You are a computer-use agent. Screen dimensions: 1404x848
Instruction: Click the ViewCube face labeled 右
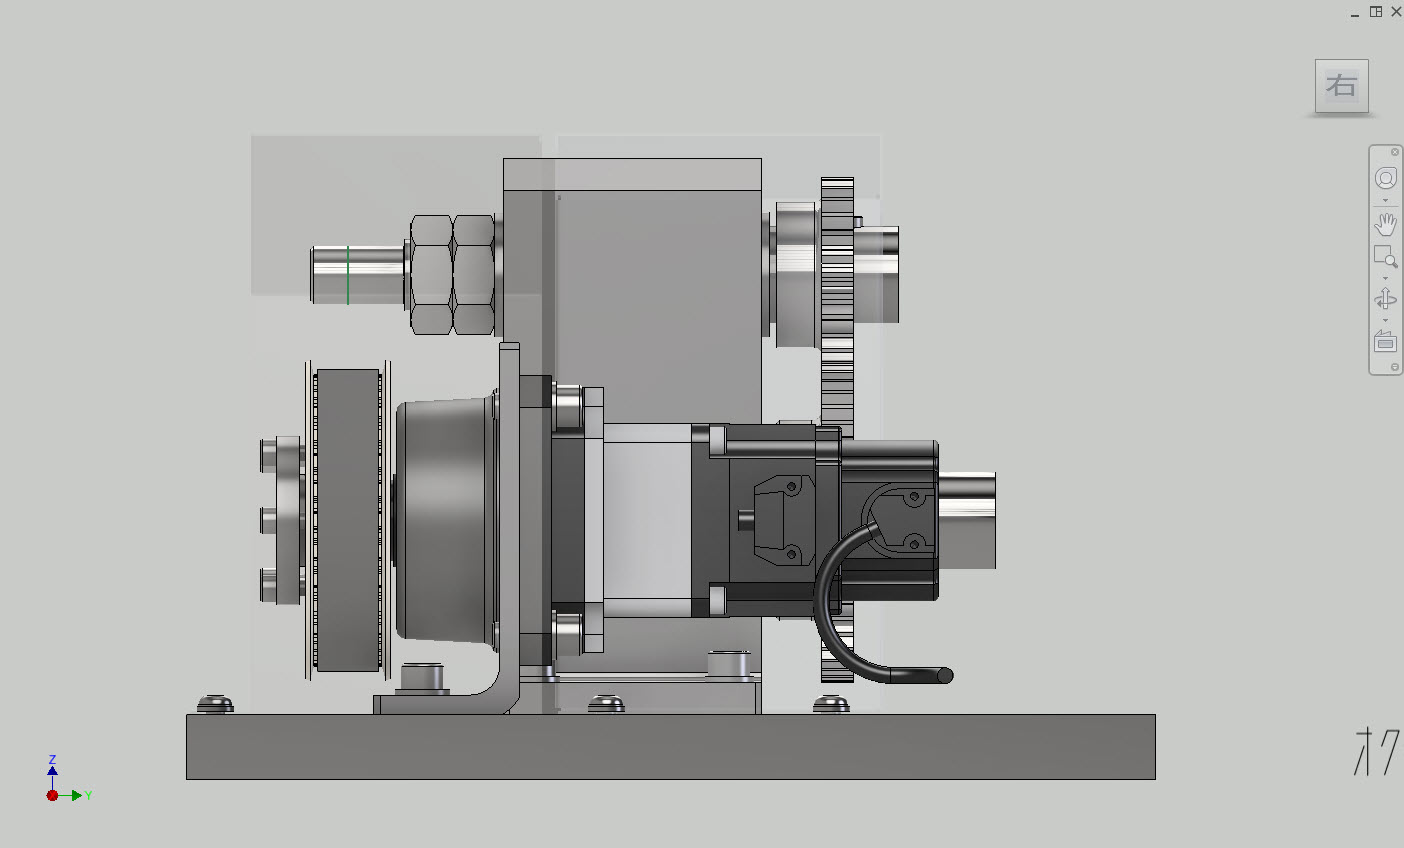(1341, 86)
